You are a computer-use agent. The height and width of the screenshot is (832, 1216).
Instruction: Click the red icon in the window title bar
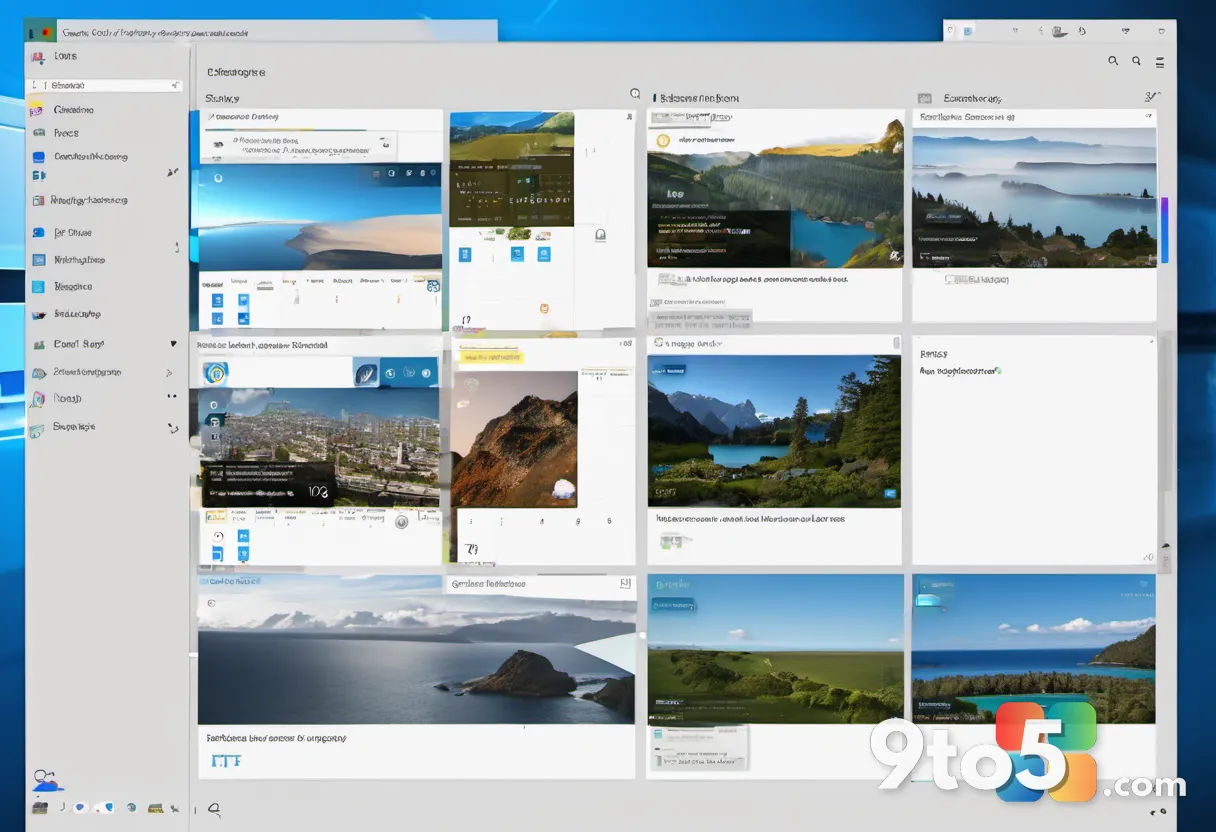coord(47,32)
